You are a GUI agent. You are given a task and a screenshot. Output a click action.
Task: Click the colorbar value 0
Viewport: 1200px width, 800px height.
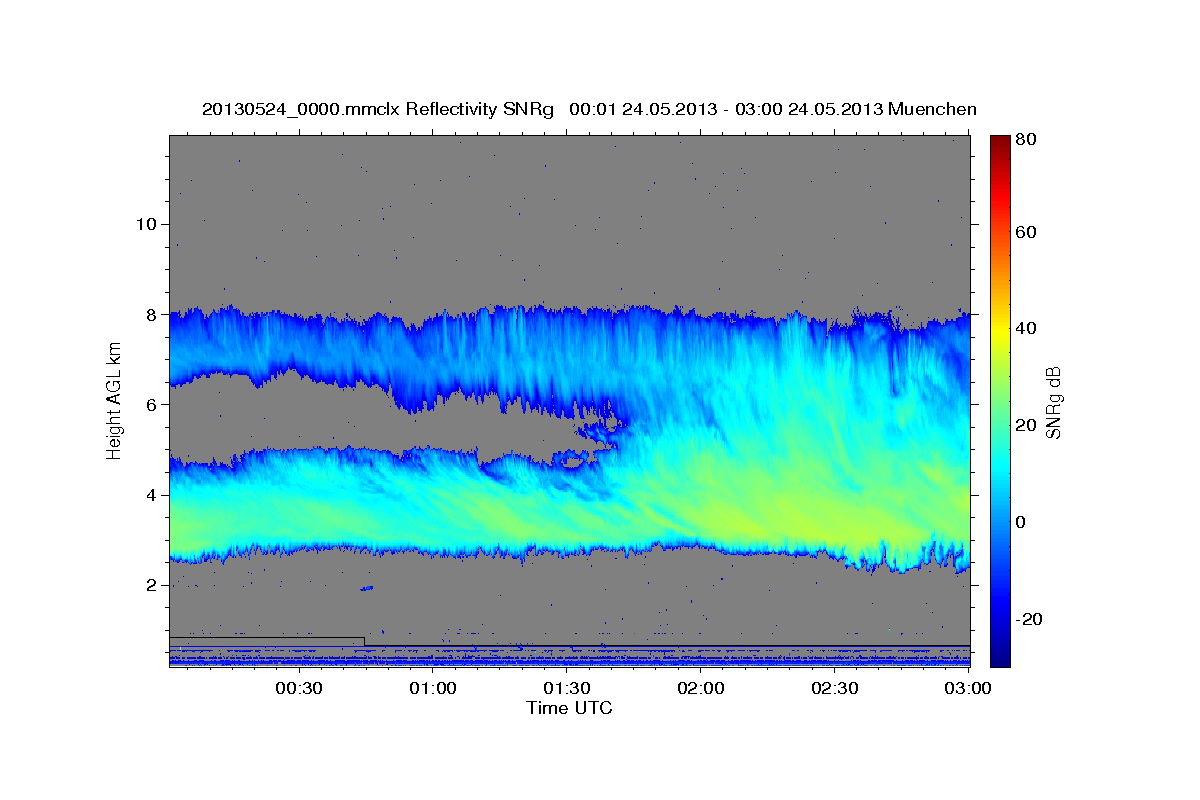tap(1023, 522)
